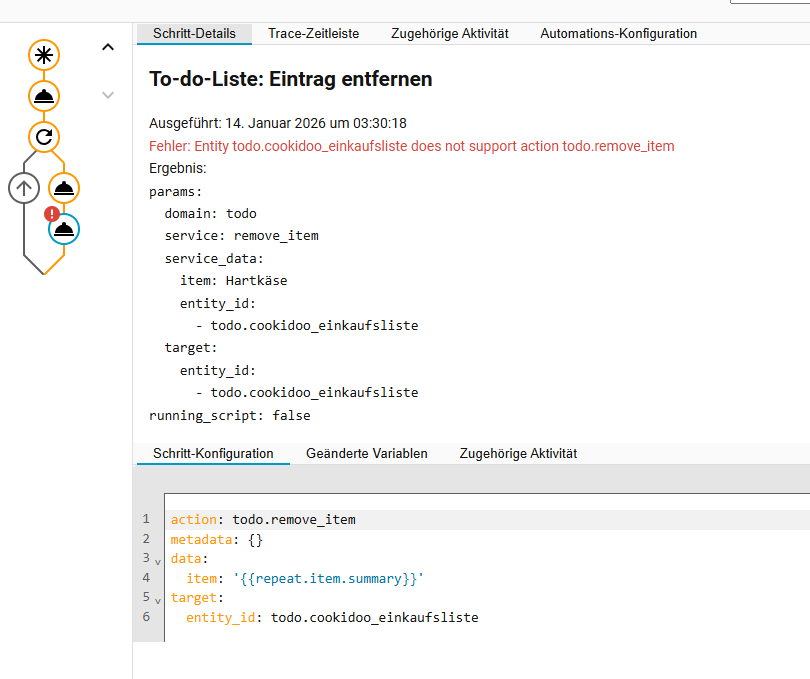Open the Schritt-Details tab
This screenshot has width=810, height=679.
click(194, 33)
